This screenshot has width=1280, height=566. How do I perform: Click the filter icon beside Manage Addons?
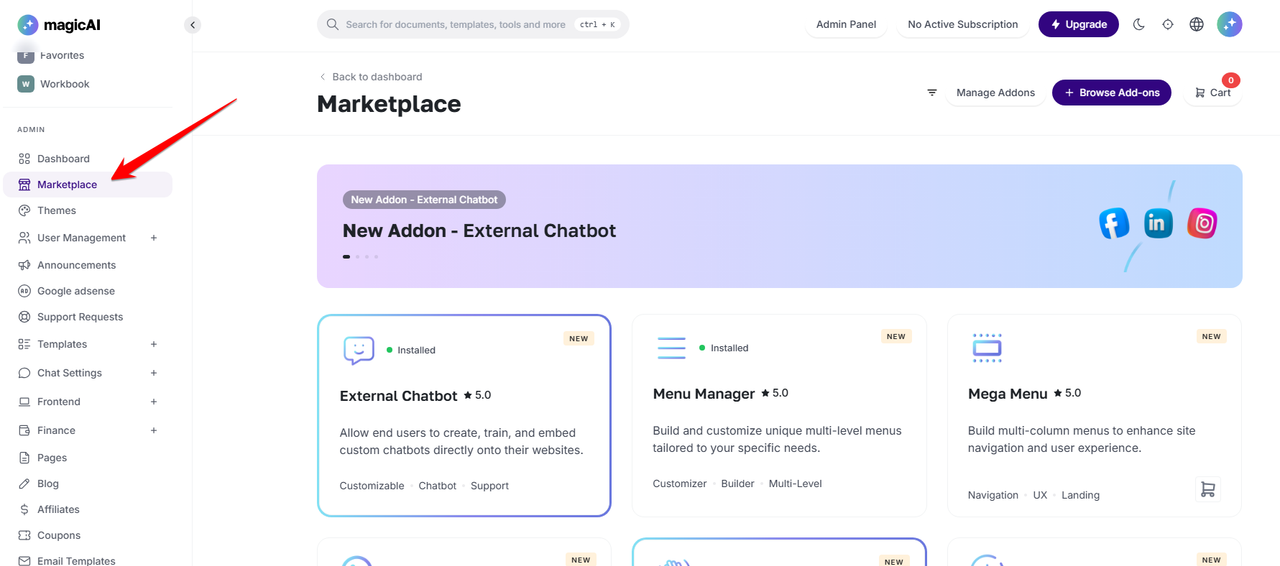pyautogui.click(x=932, y=92)
